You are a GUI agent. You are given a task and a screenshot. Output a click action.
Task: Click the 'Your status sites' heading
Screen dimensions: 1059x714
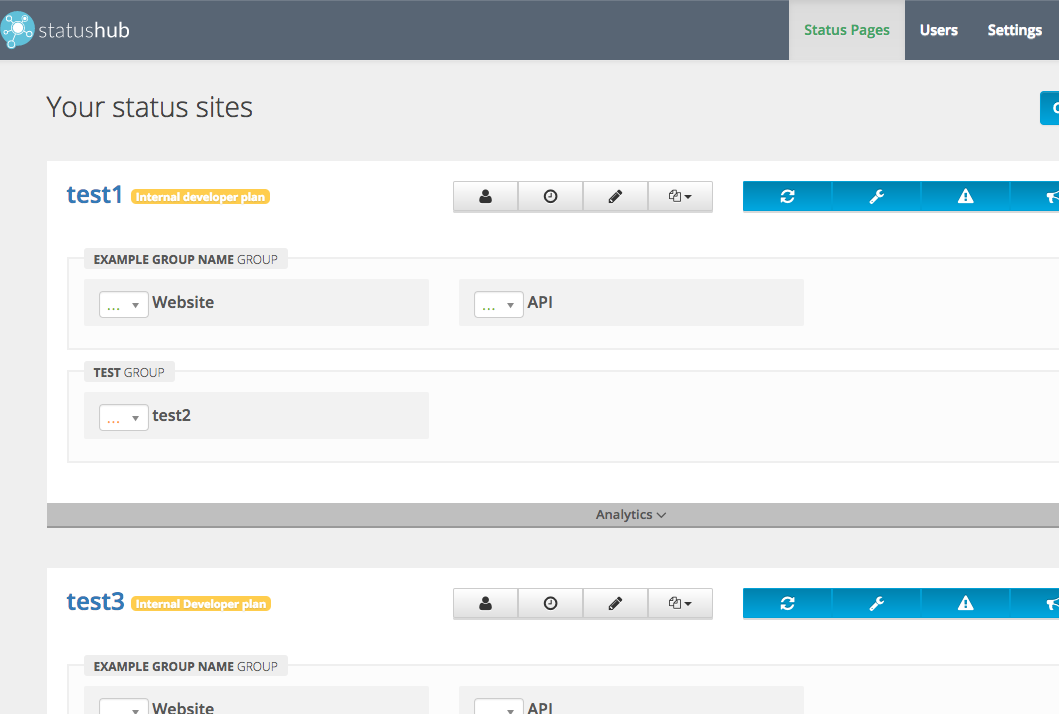(149, 107)
